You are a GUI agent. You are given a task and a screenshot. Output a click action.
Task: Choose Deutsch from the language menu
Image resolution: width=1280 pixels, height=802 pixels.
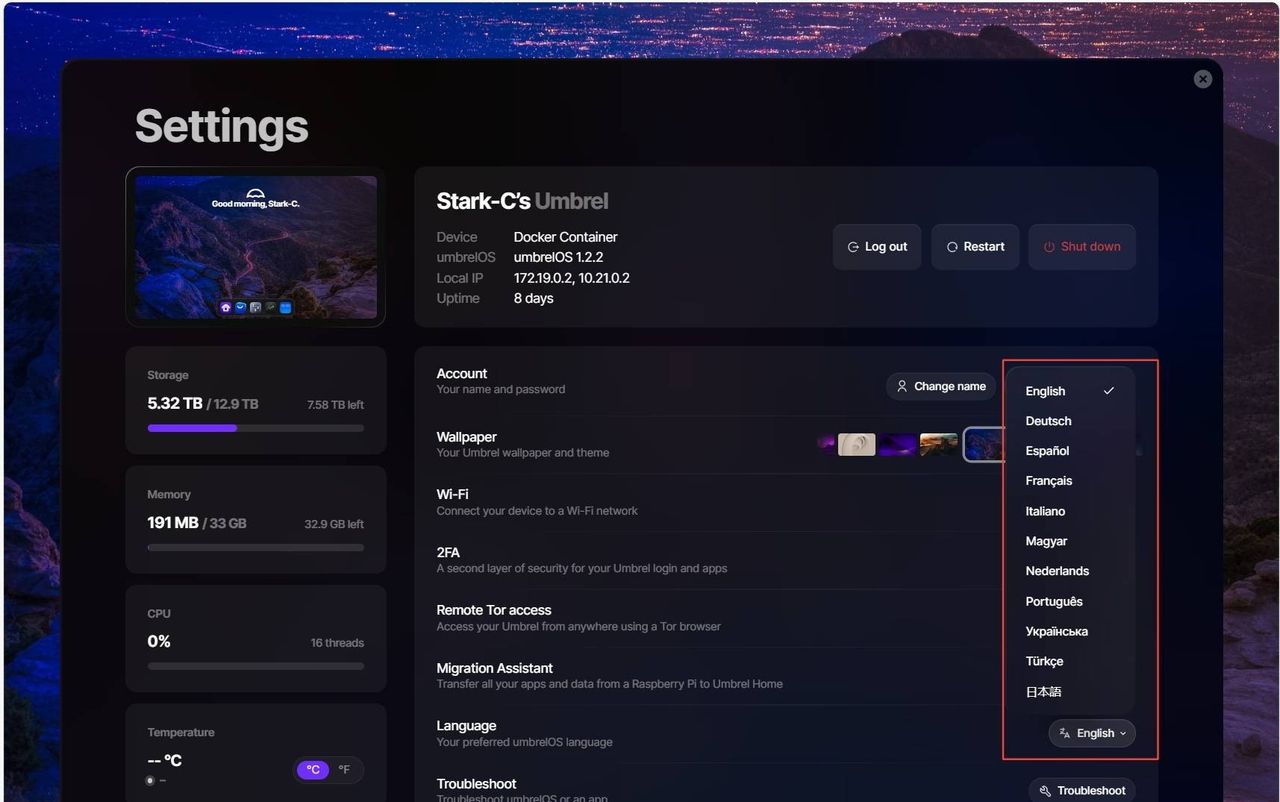[x=1069, y=421]
